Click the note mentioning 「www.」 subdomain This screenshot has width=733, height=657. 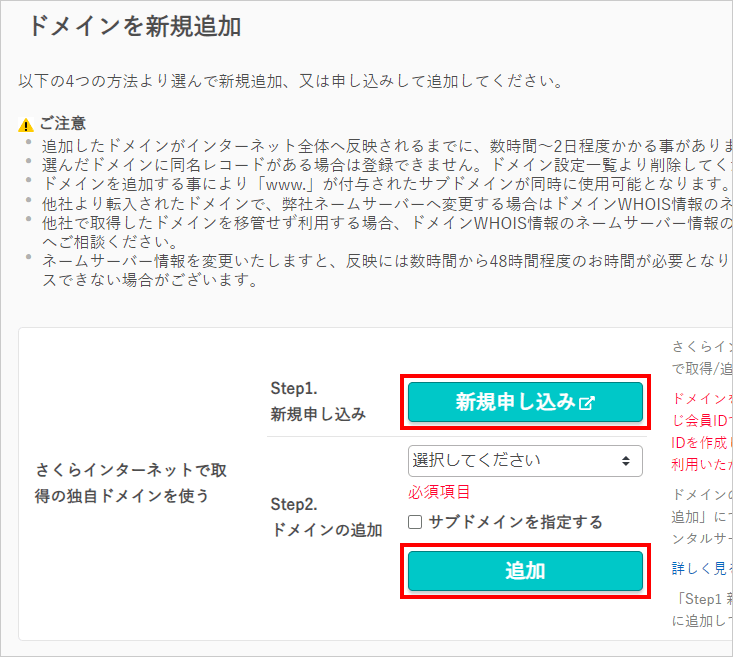387,184
